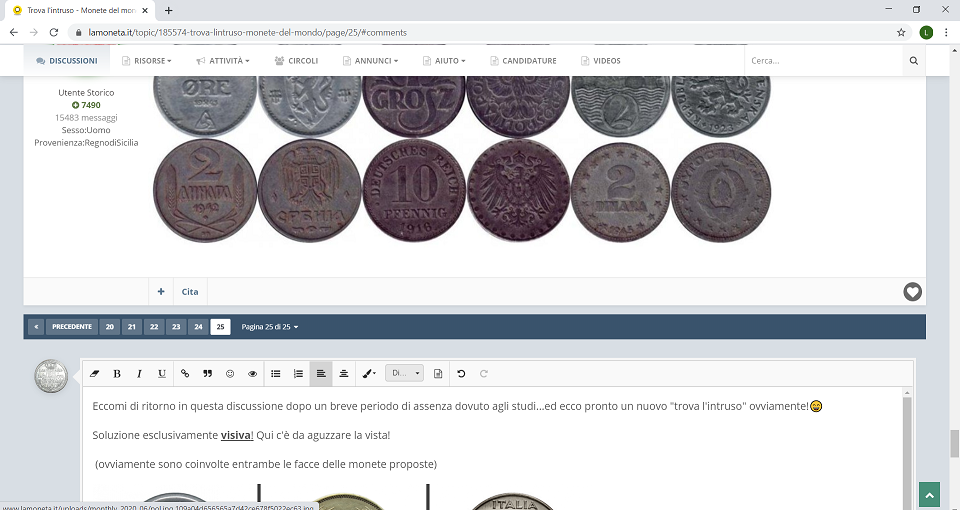The height and width of the screenshot is (510, 960).
Task: Open the emoji smiley picker
Action: pos(230,373)
